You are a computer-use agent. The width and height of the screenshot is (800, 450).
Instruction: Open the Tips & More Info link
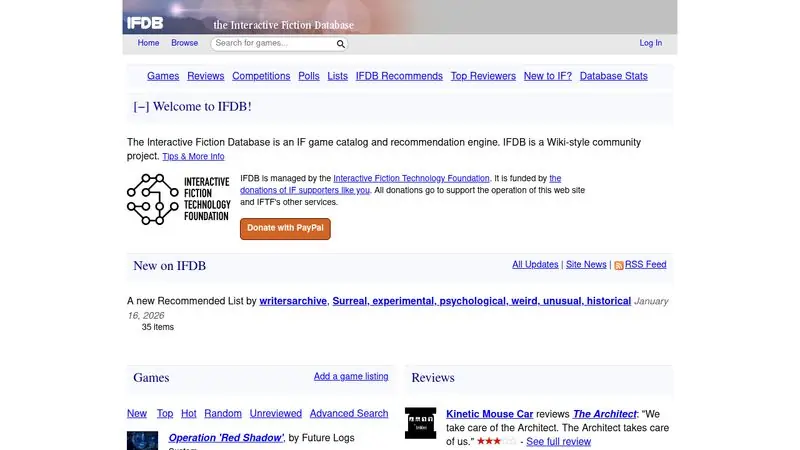193,157
